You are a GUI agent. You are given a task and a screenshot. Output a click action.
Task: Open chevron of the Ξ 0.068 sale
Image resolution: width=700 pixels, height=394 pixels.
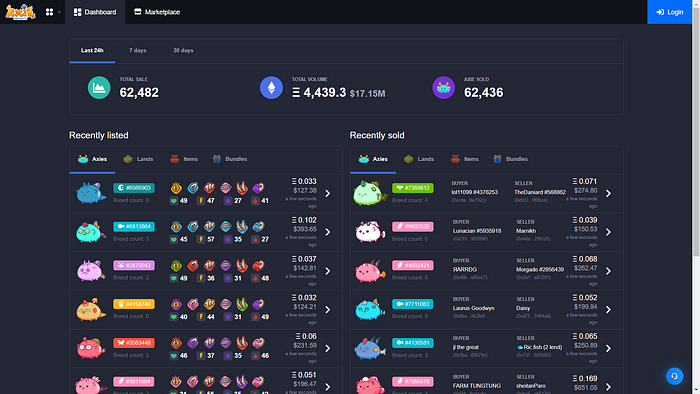pyautogui.click(x=608, y=271)
